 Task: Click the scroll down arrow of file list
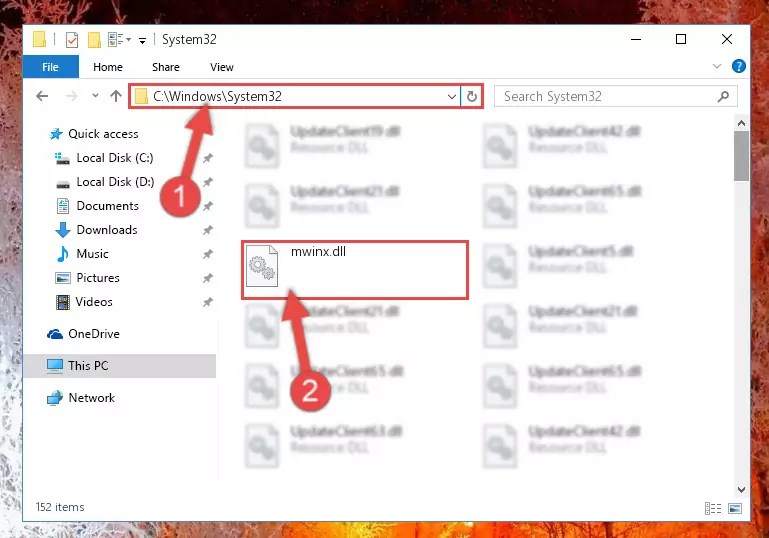pos(741,490)
